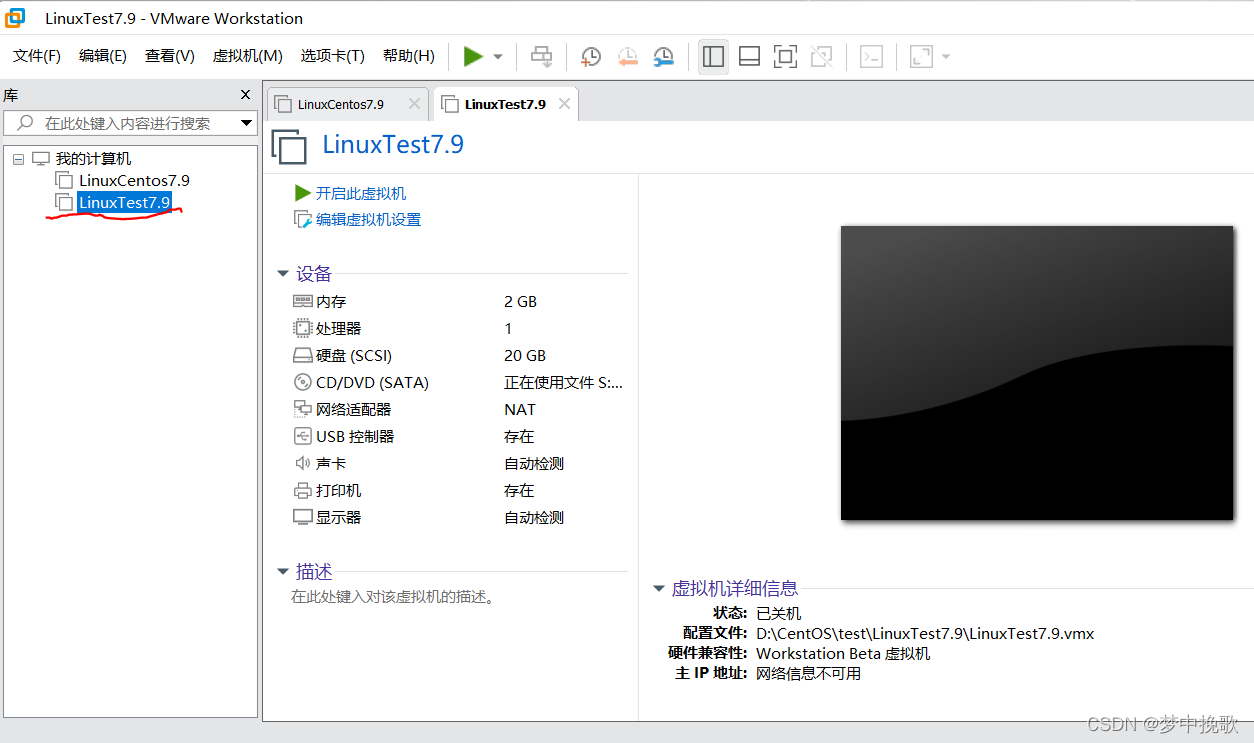The height and width of the screenshot is (743, 1254).
Task: Click the 网络适配器 device icon
Action: point(302,409)
